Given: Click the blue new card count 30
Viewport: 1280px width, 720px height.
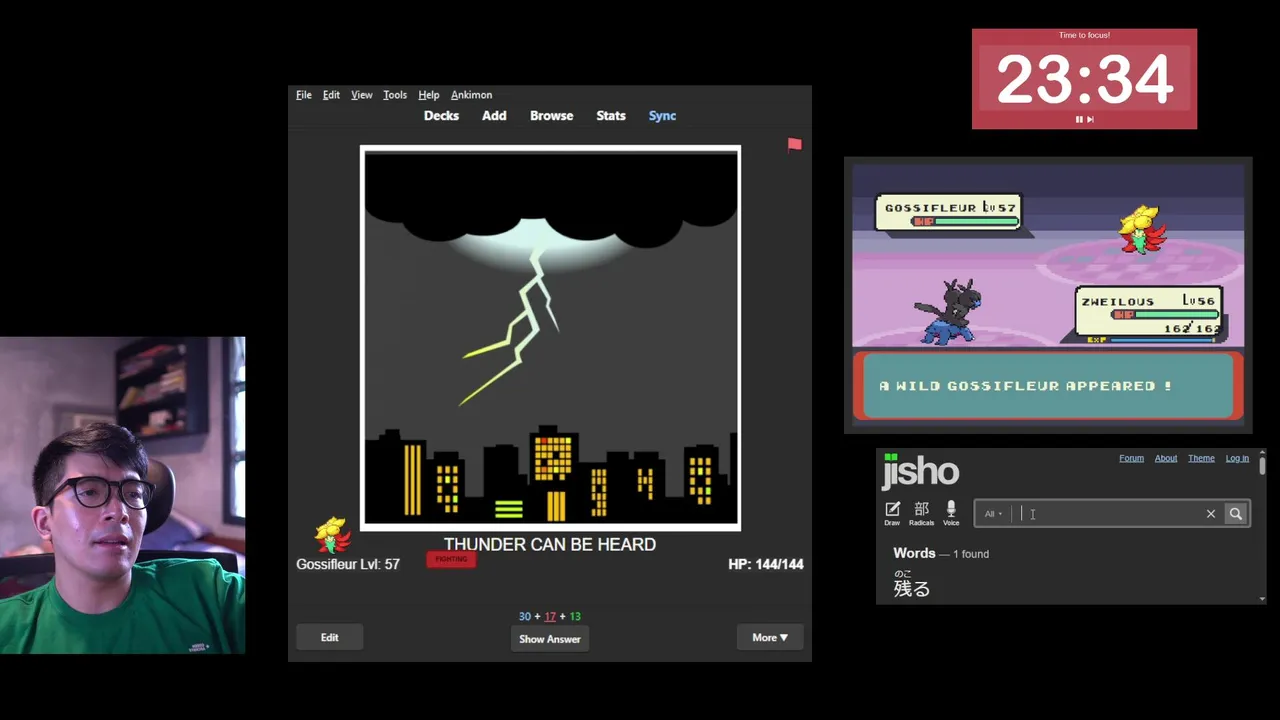Looking at the screenshot, I should (525, 617).
